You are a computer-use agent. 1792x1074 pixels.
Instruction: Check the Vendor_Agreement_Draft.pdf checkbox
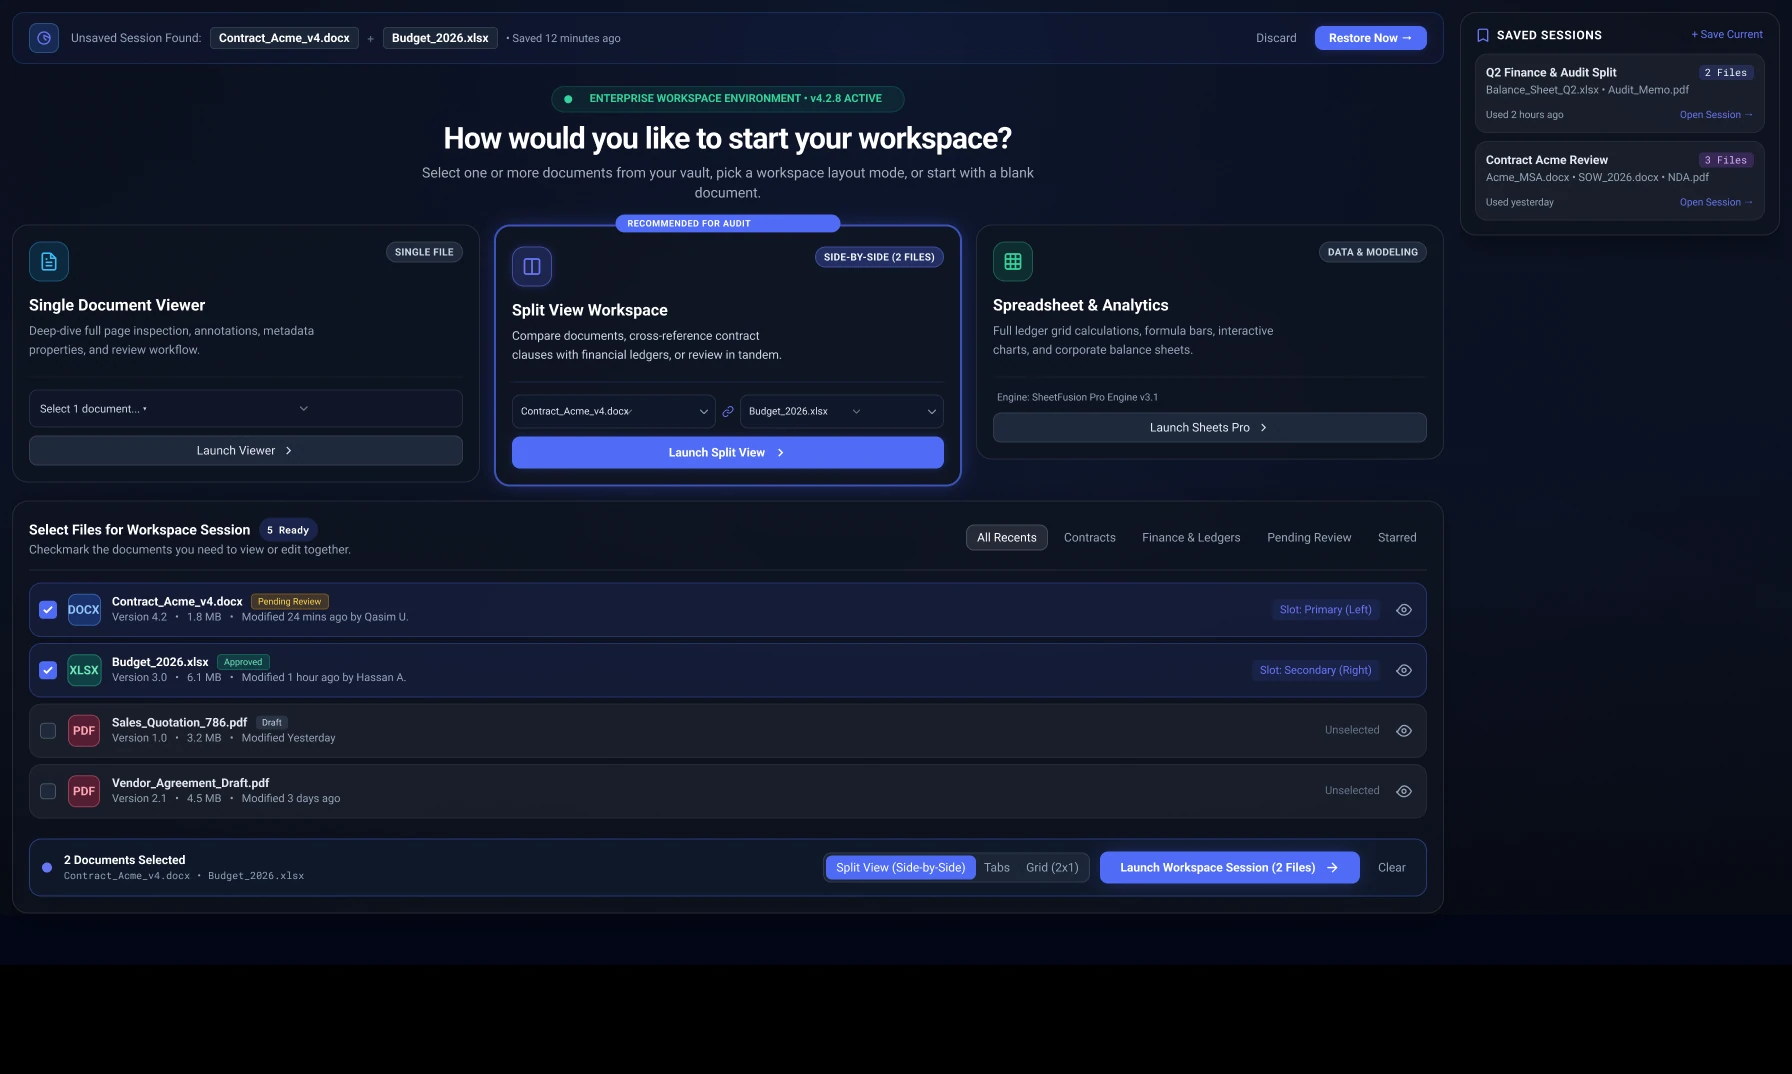tap(48, 791)
